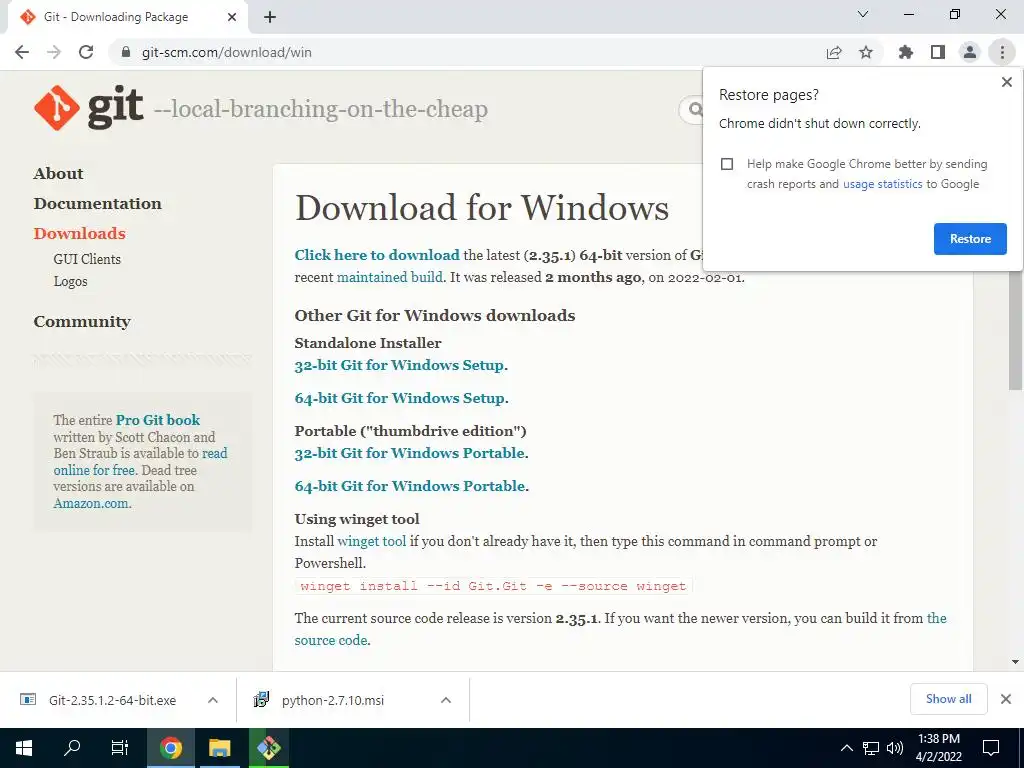1024x768 pixels.
Task: Download 32-bit Git for Windows Setup
Action: coord(399,365)
